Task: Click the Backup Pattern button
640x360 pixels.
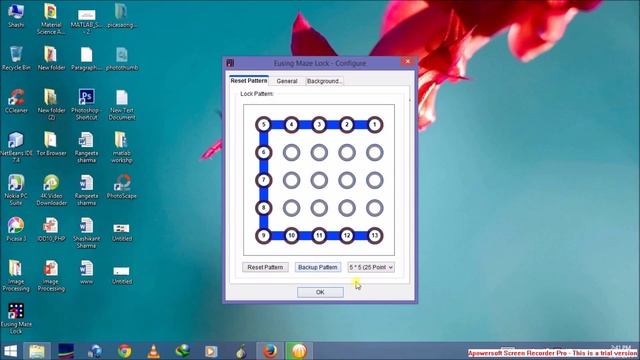Action: click(x=318, y=267)
